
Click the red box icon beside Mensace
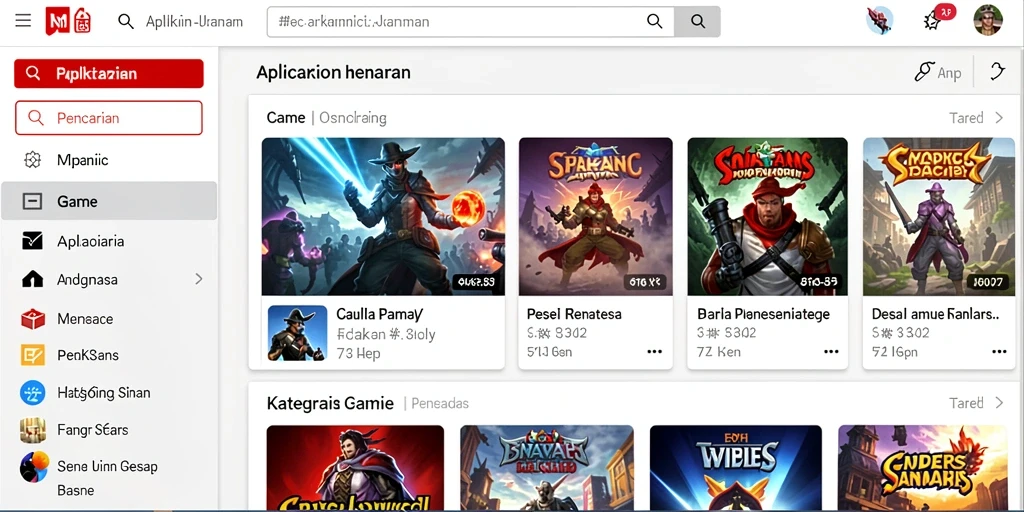point(33,319)
